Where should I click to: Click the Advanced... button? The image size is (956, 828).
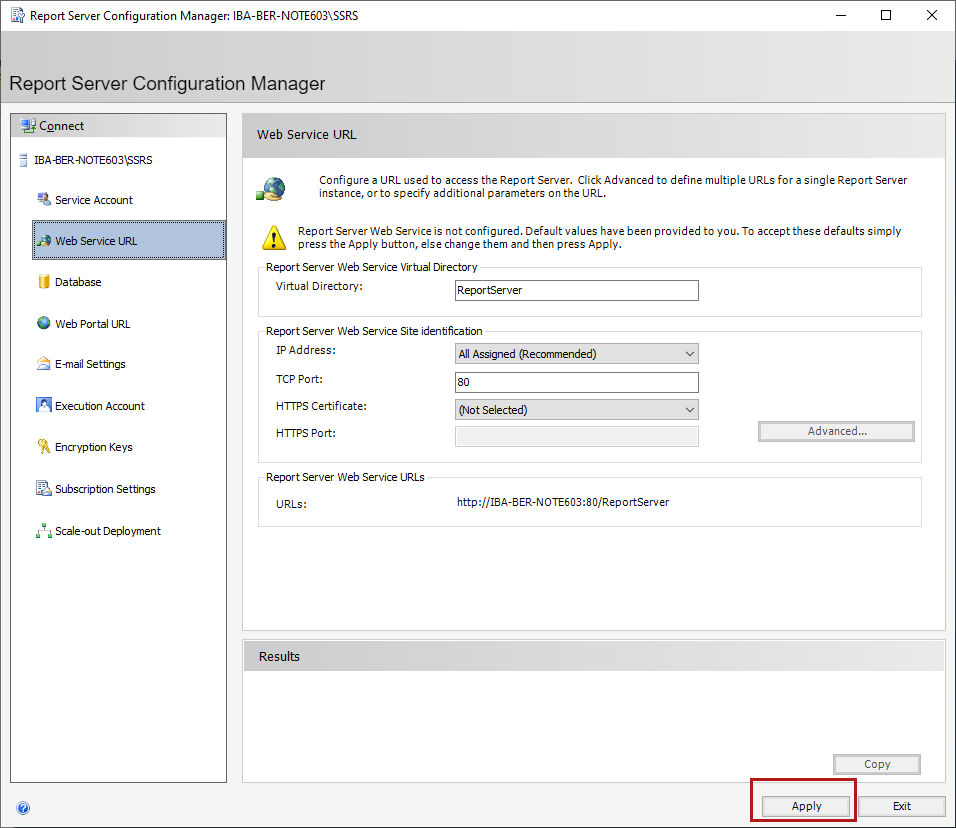pos(836,431)
